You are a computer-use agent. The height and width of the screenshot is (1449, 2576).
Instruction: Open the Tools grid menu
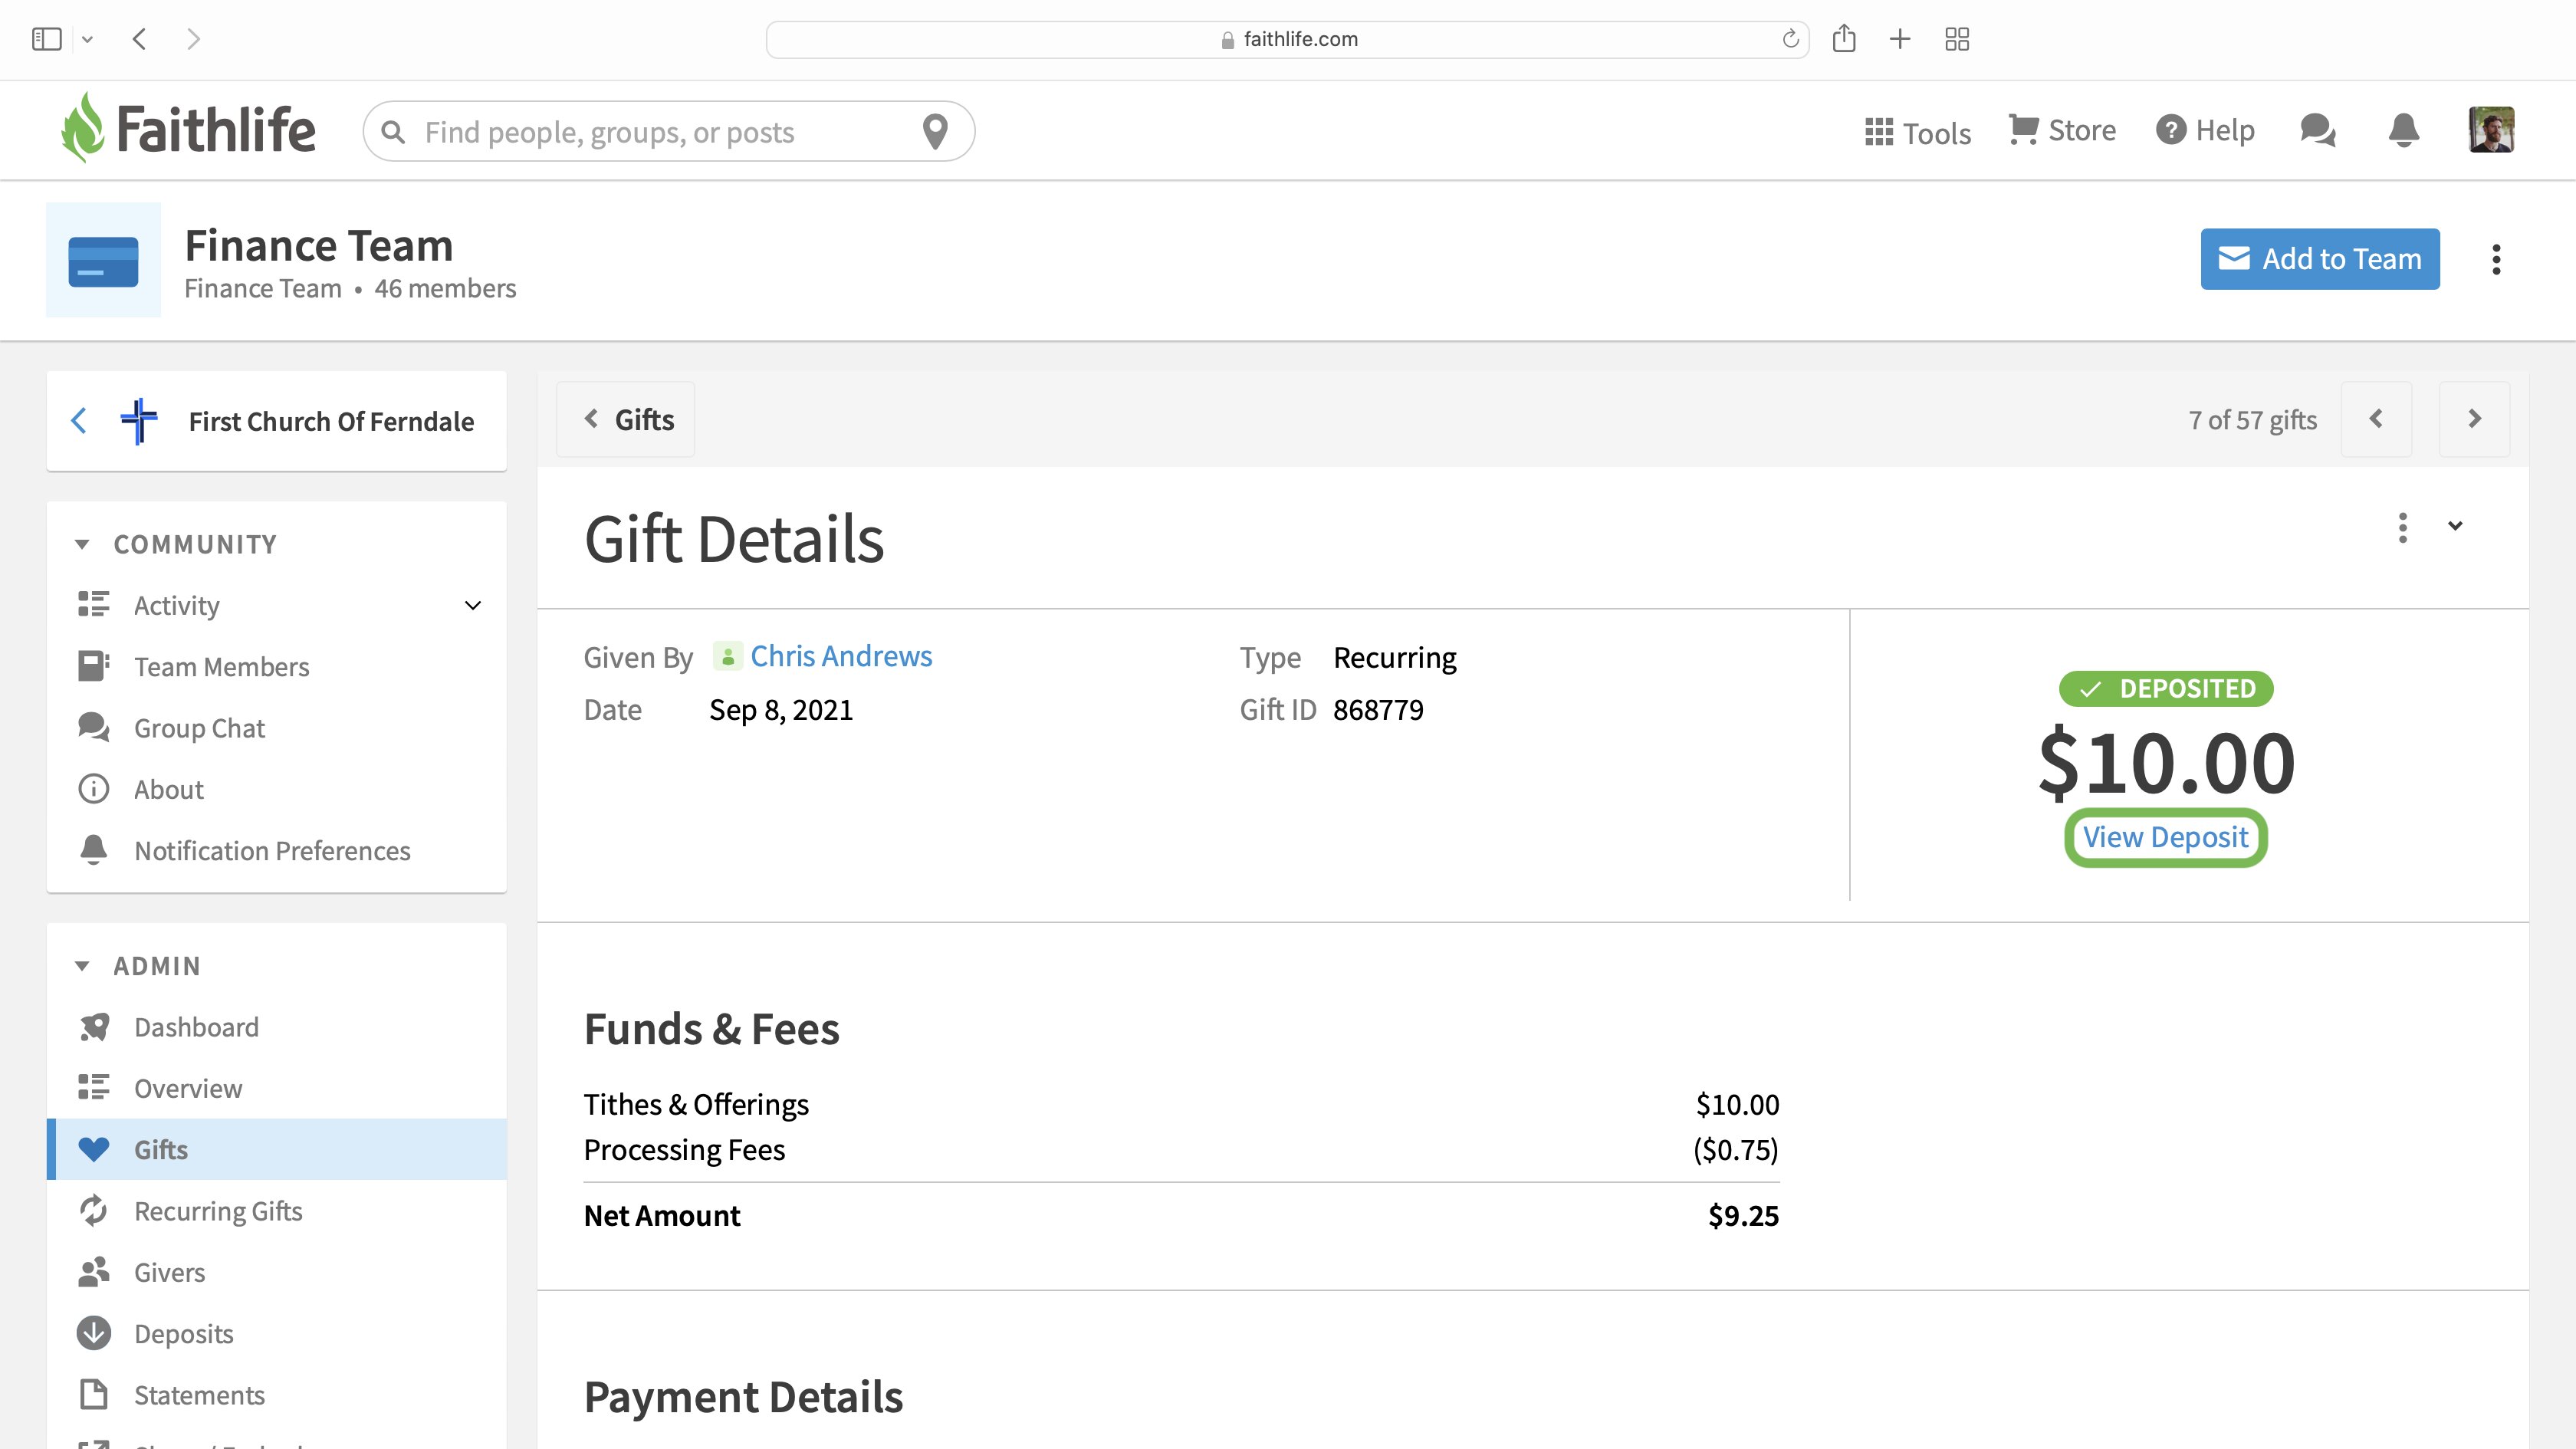(x=1917, y=132)
